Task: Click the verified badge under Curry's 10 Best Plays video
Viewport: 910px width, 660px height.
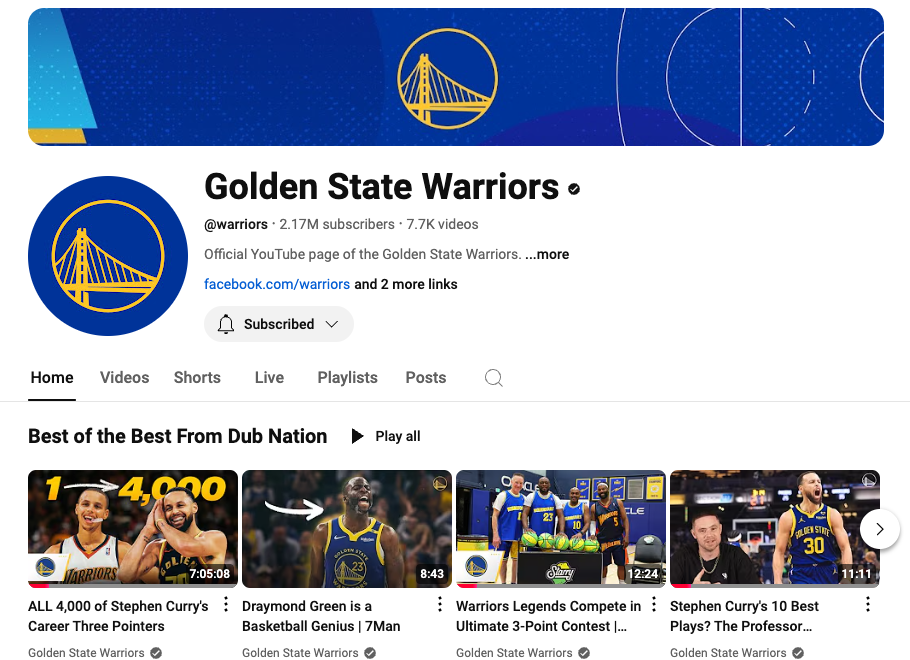Action: coord(798,653)
